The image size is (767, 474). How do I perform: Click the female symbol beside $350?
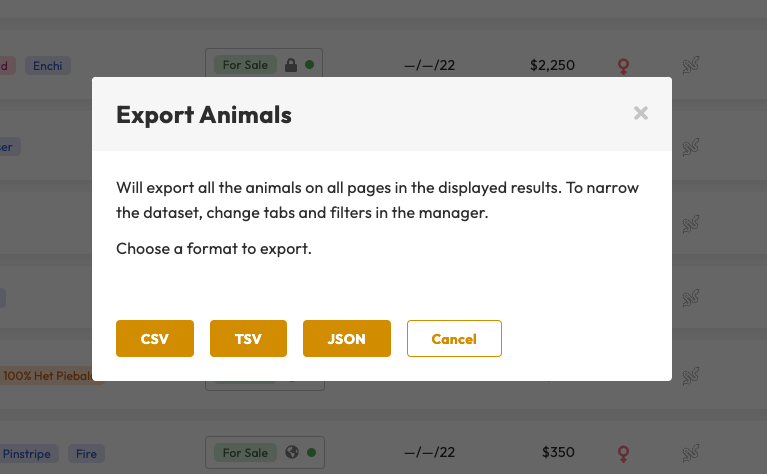(624, 453)
